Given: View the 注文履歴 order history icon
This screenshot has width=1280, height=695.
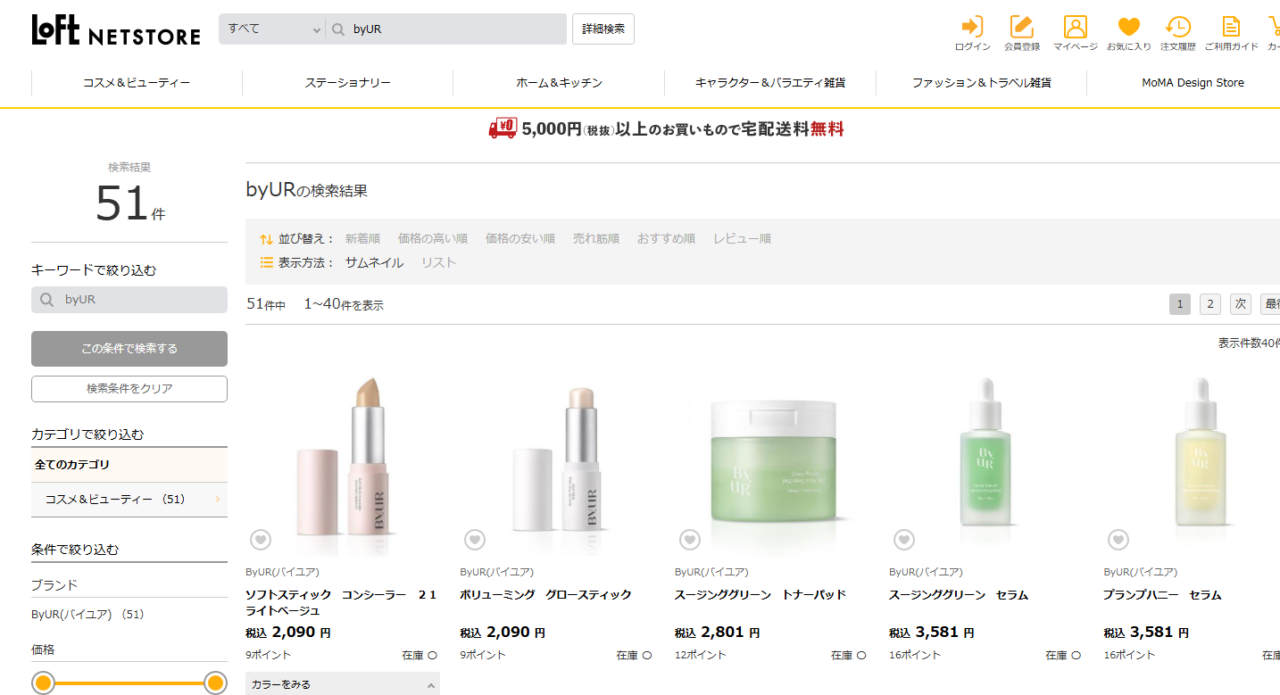Looking at the screenshot, I should click(1178, 33).
